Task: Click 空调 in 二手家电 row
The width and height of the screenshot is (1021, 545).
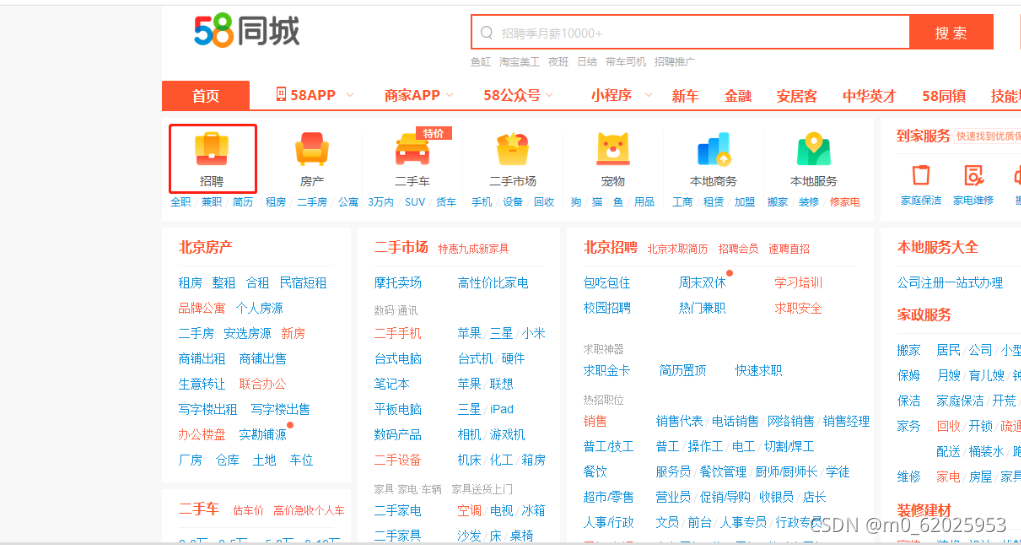Action: coord(469,510)
